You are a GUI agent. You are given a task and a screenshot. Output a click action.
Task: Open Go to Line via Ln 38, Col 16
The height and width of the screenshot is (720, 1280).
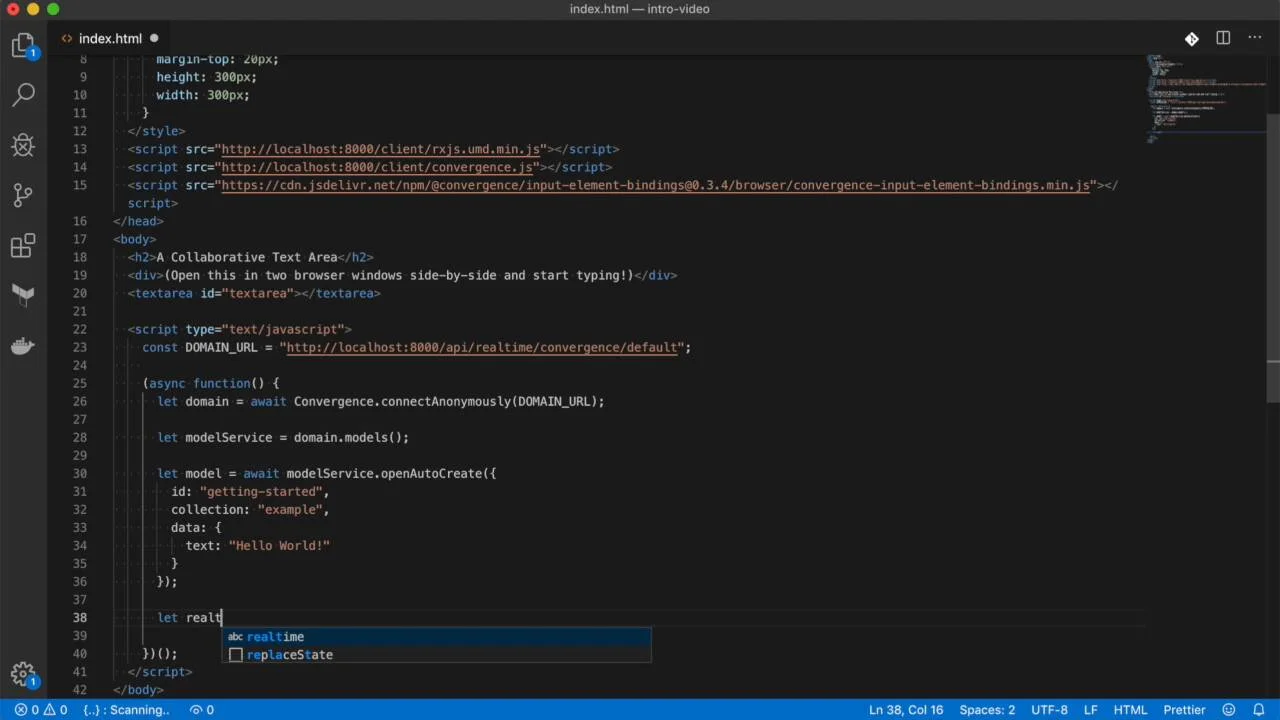(x=906, y=710)
